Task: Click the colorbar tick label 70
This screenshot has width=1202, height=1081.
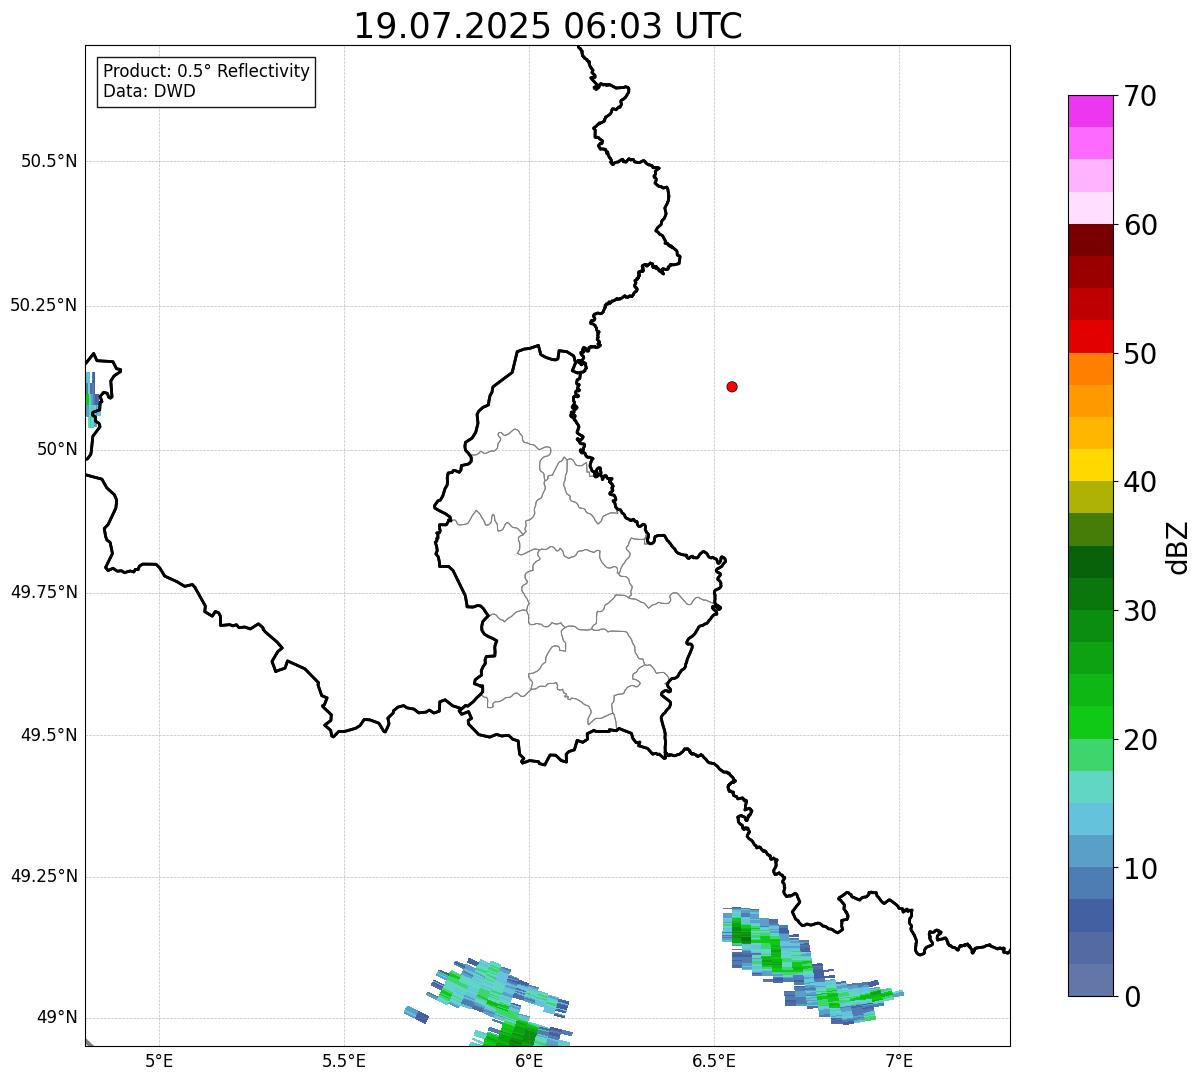Action: (1140, 96)
